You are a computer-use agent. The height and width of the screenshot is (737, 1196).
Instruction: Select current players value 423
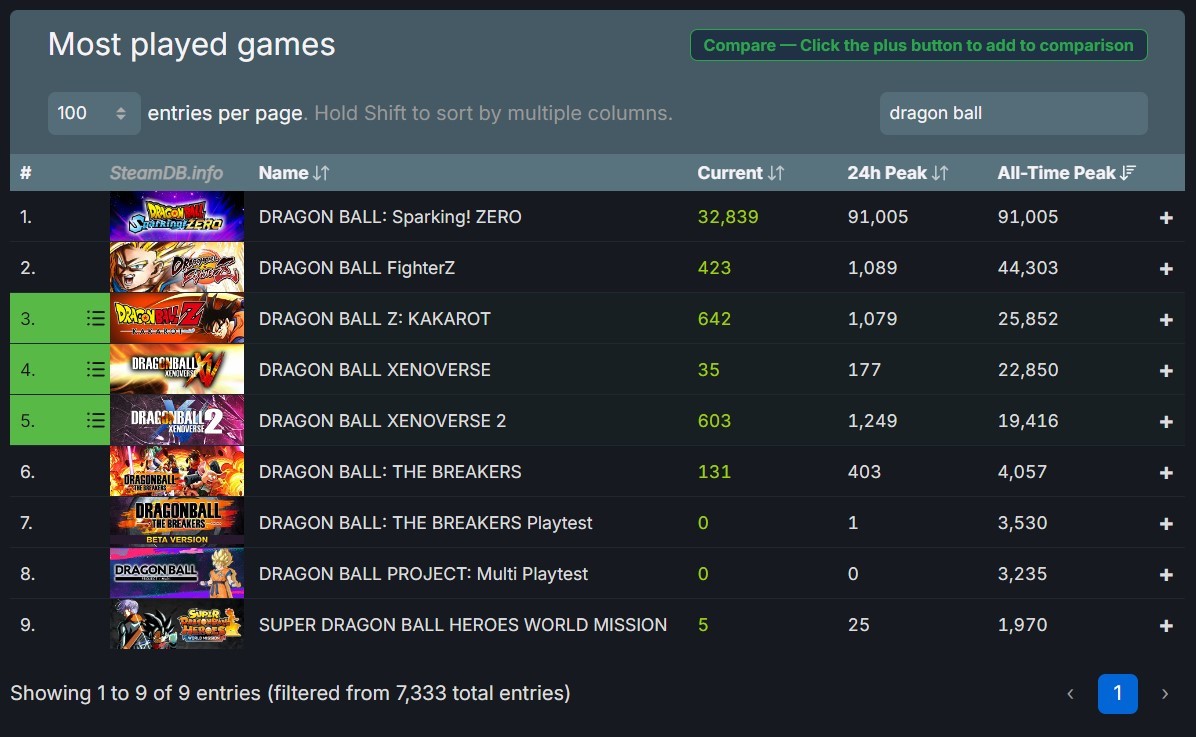pyautogui.click(x=714, y=268)
